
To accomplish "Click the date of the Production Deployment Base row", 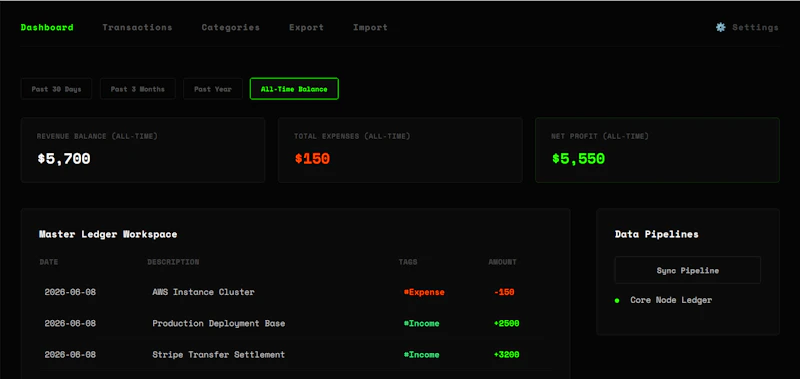I will 70,323.
